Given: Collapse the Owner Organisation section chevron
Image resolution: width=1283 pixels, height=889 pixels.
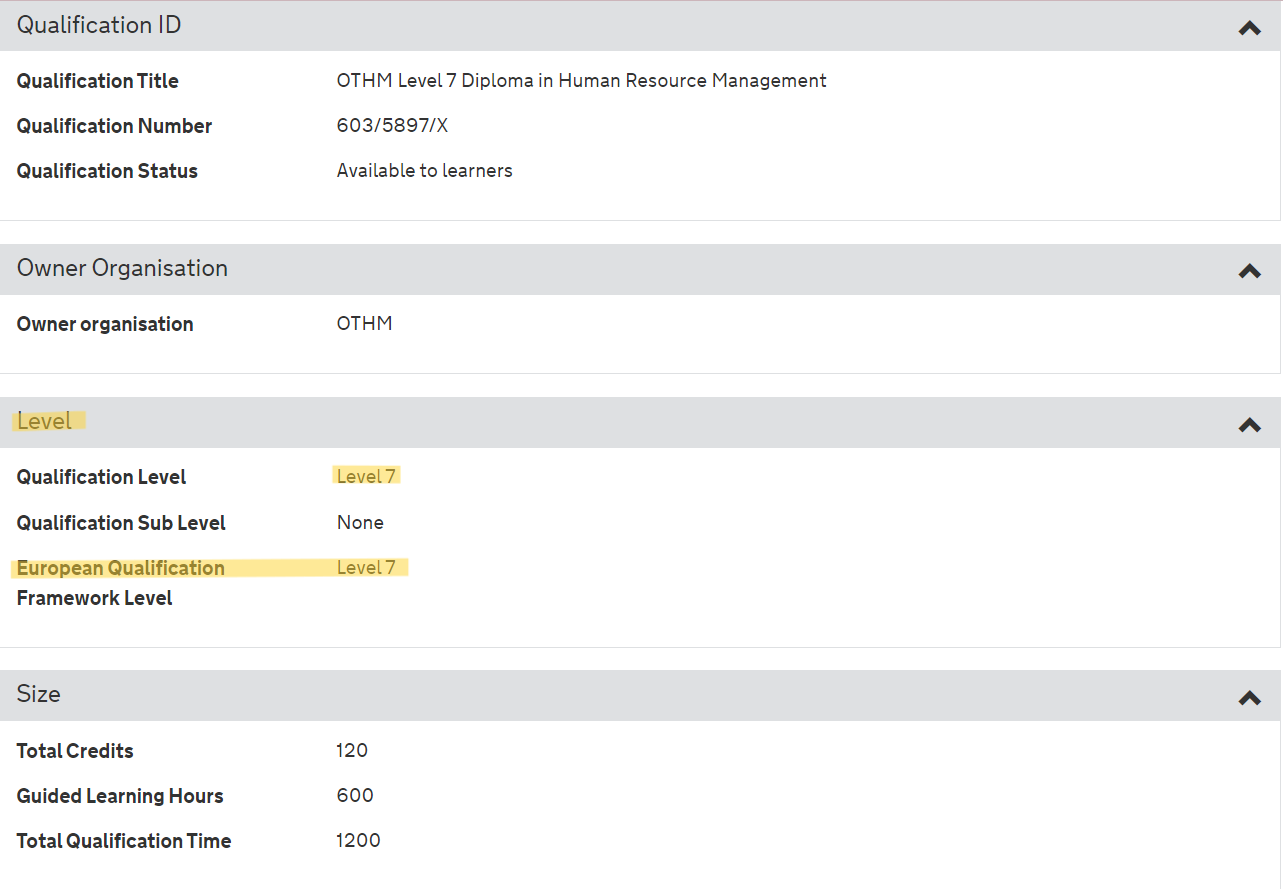Looking at the screenshot, I should click(x=1249, y=271).
